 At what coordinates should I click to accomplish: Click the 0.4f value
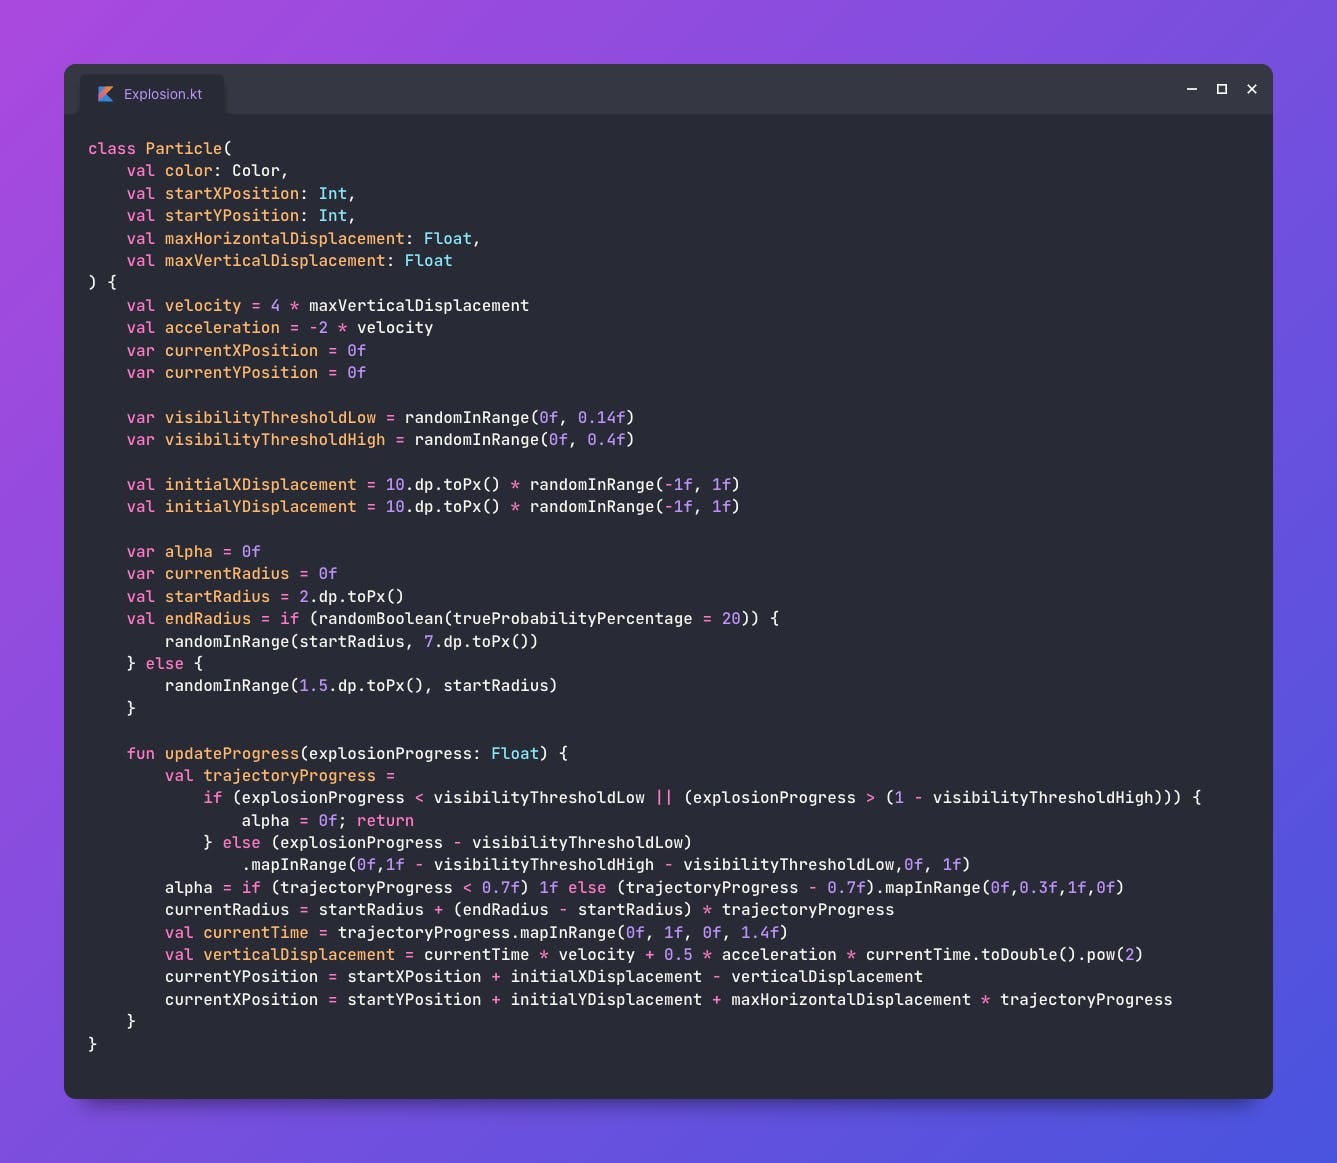[x=607, y=439]
